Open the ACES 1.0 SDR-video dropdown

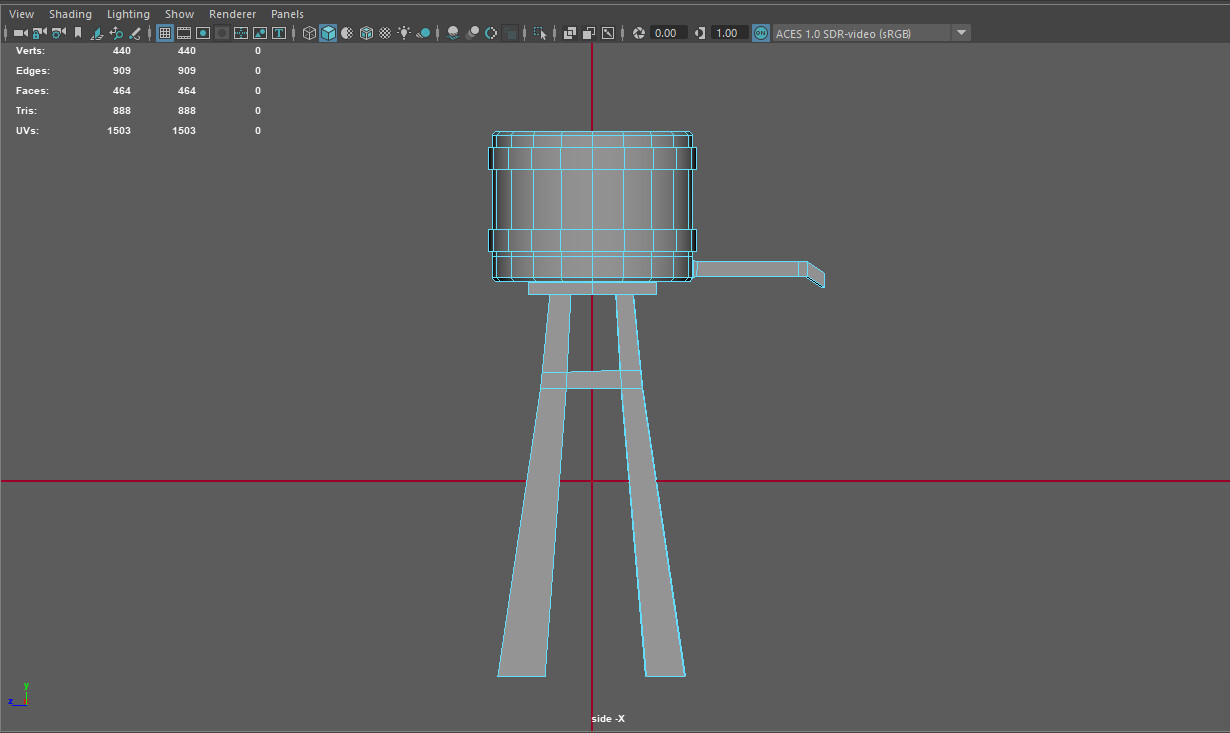[961, 32]
